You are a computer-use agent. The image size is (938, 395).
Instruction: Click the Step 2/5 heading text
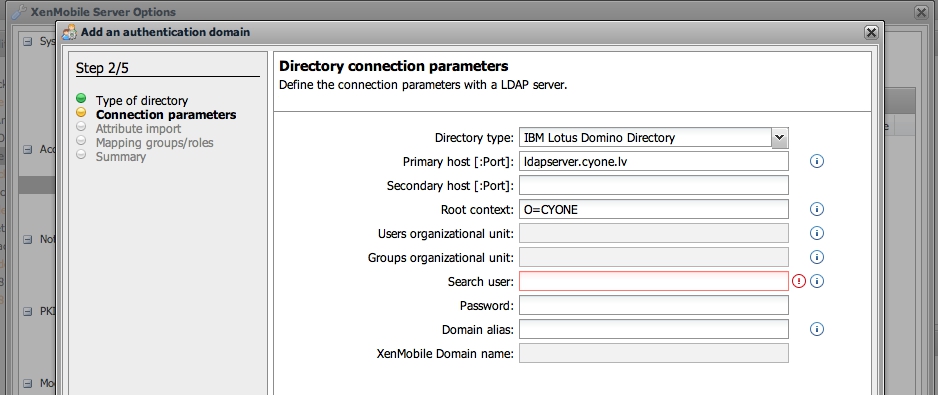tap(102, 68)
